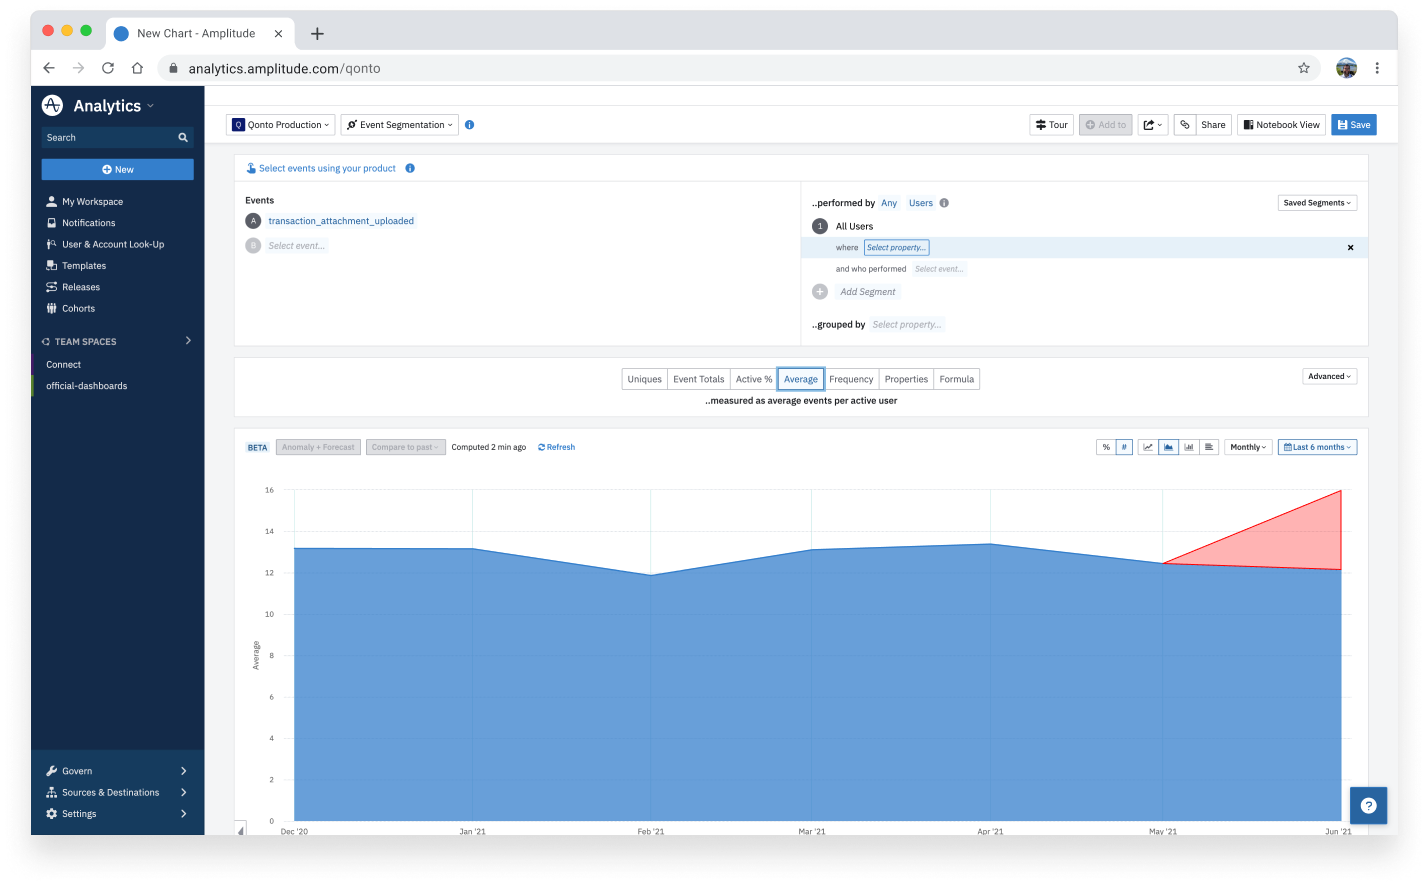Switch to horizontal bar list view

pos(1209,447)
